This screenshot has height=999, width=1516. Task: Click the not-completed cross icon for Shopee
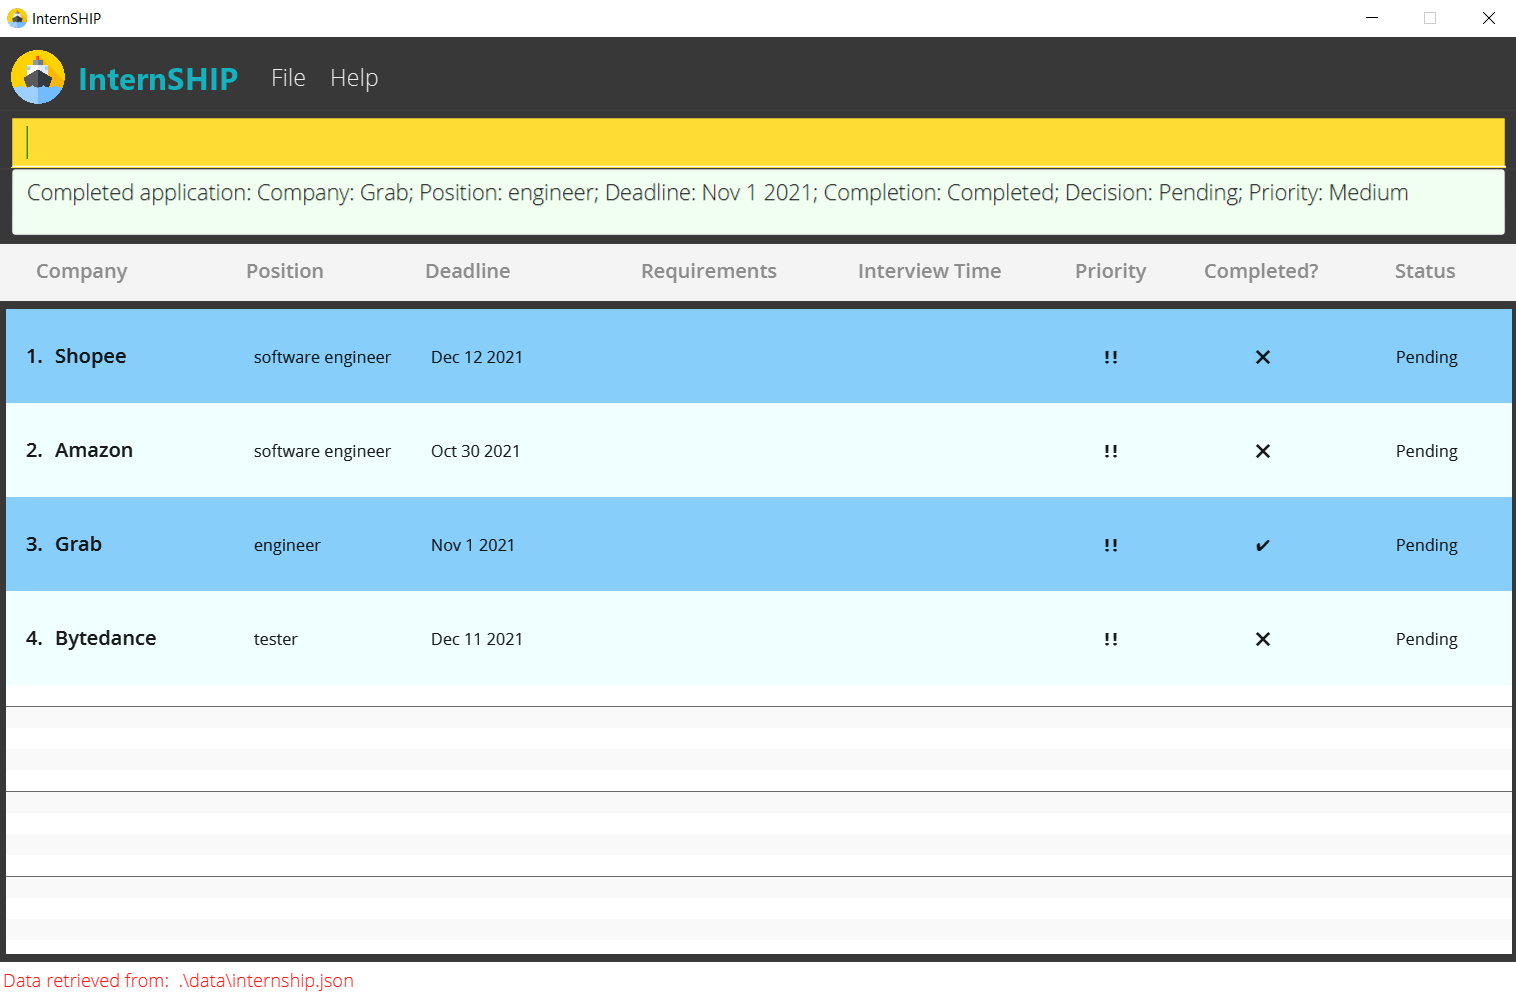point(1263,357)
